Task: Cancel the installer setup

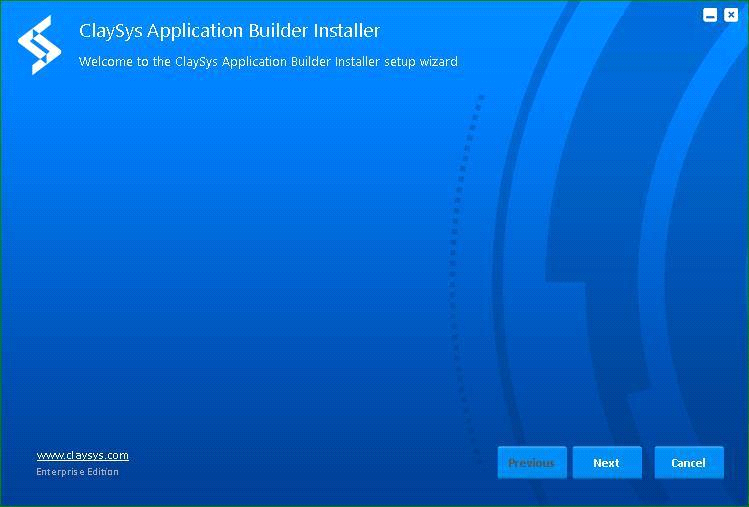Action: pyautogui.click(x=688, y=462)
